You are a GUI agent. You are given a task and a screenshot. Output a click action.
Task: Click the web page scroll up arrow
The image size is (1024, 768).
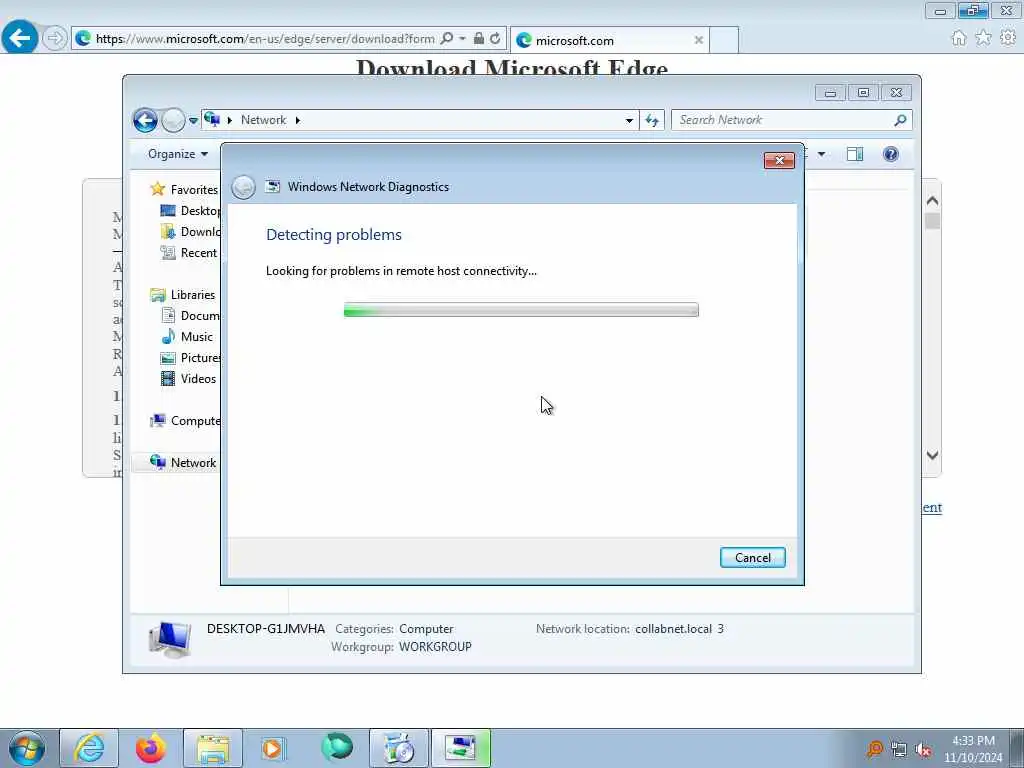click(933, 201)
